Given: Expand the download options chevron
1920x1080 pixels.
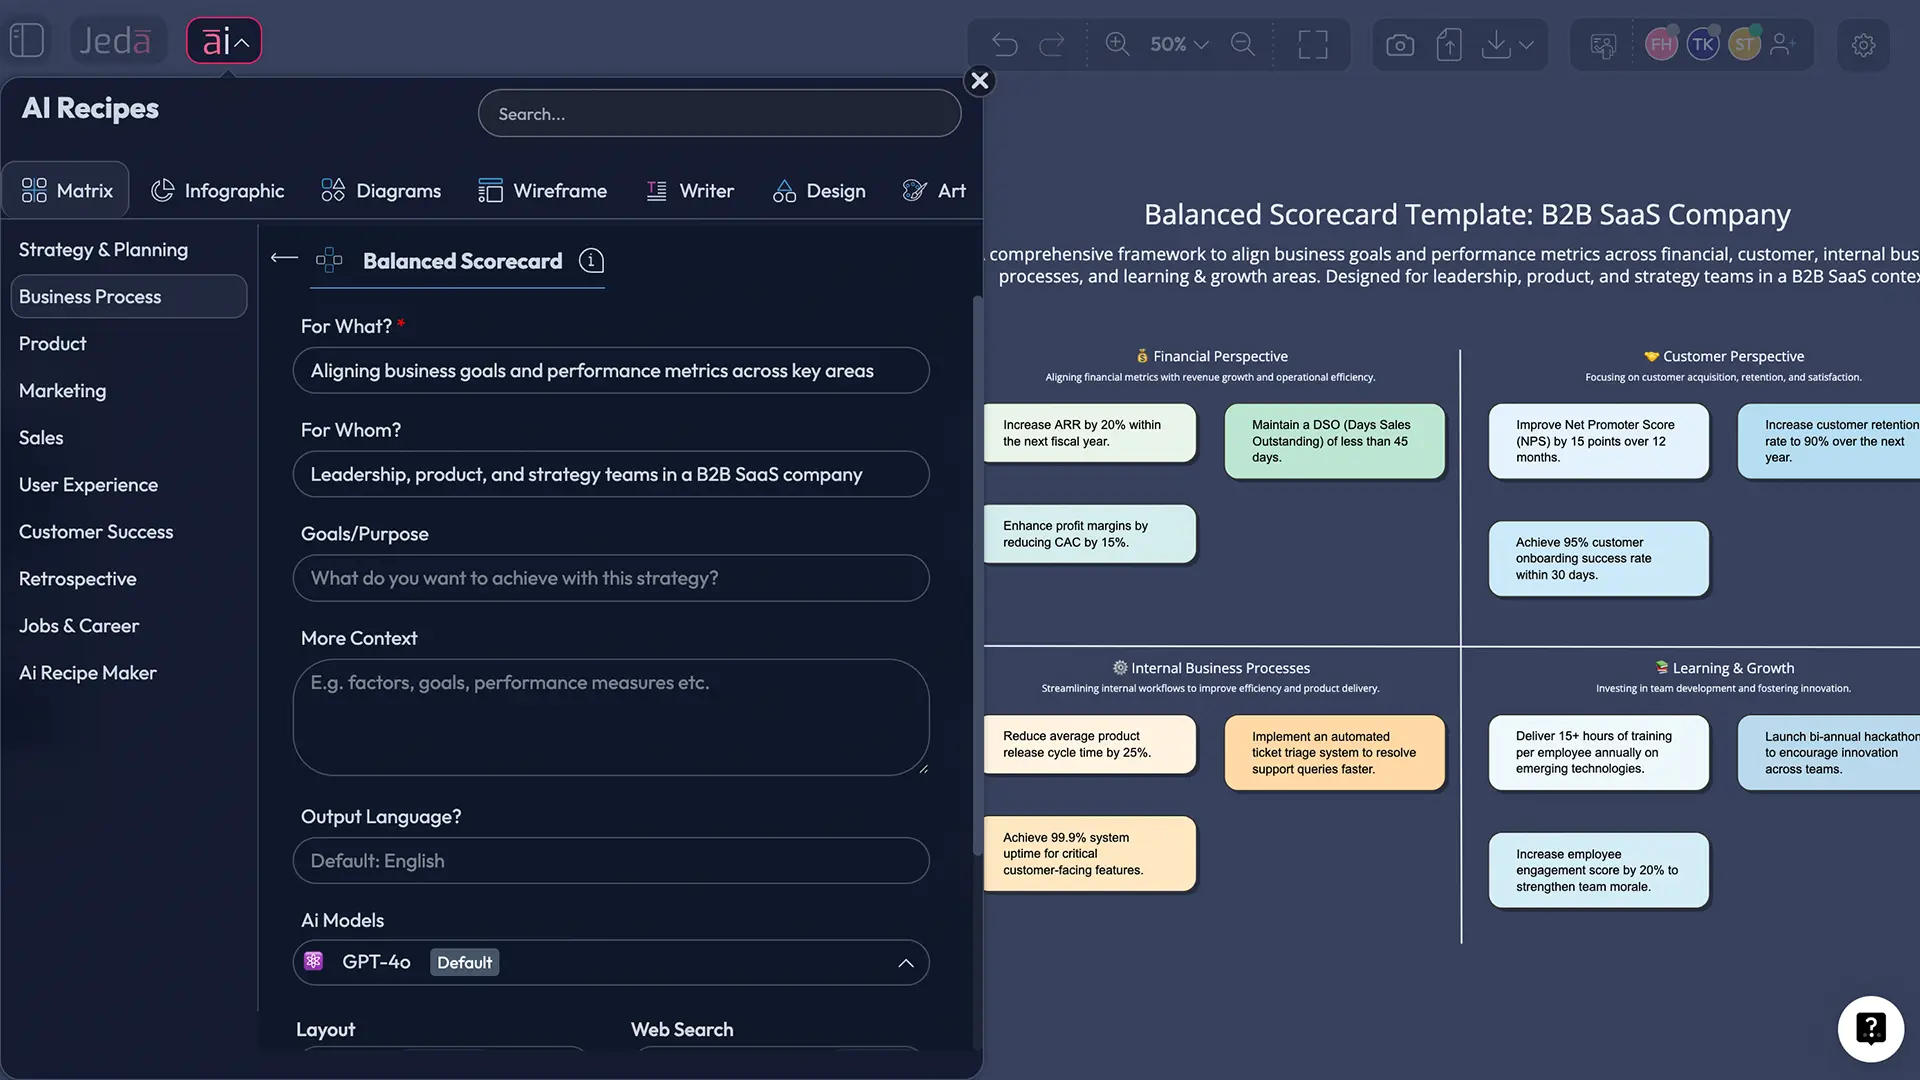Looking at the screenshot, I should pyautogui.click(x=1527, y=44).
